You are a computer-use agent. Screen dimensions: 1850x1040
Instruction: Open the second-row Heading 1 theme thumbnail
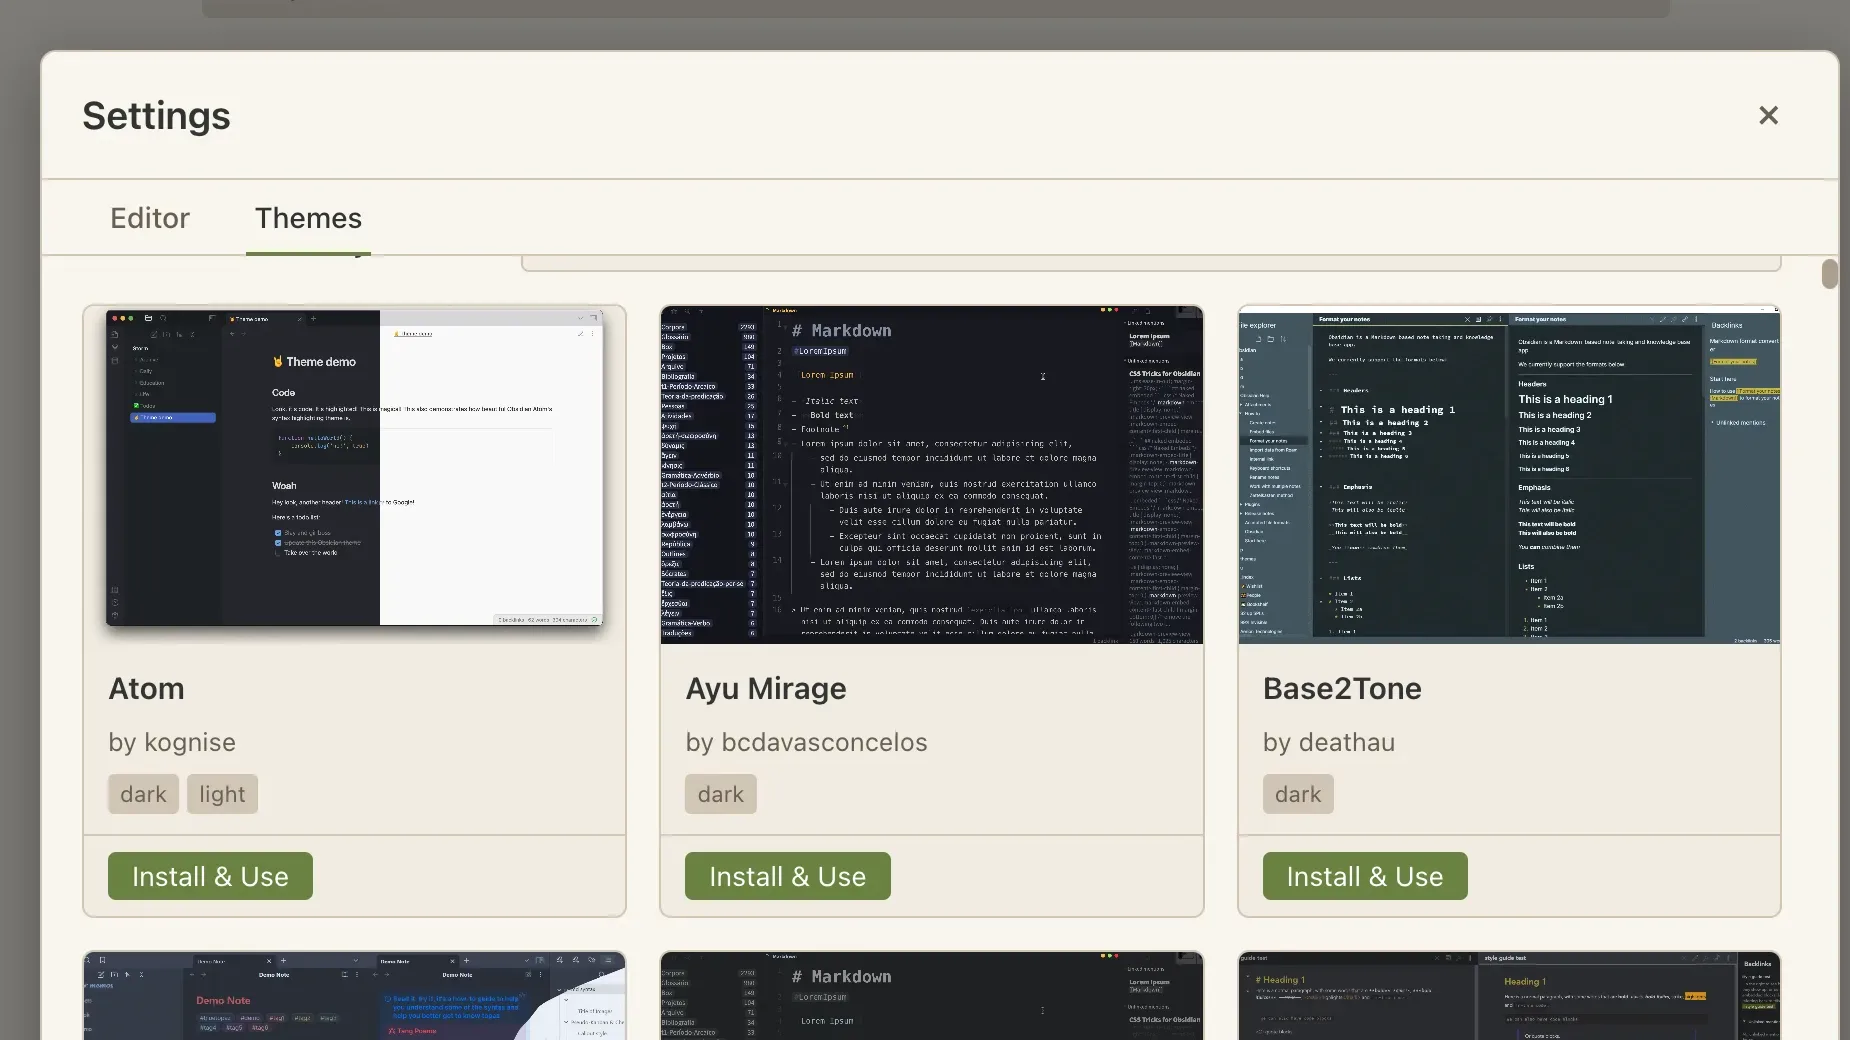click(1509, 996)
